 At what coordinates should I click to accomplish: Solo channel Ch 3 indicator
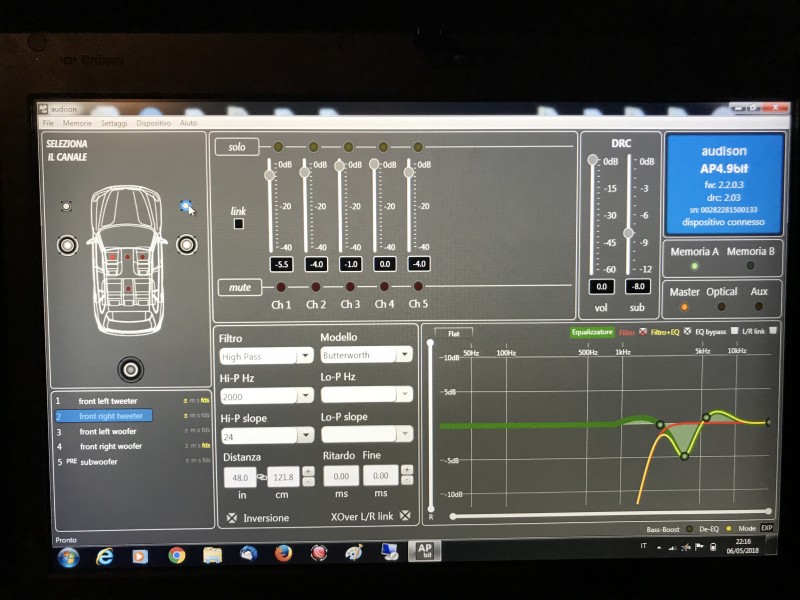[x=348, y=147]
